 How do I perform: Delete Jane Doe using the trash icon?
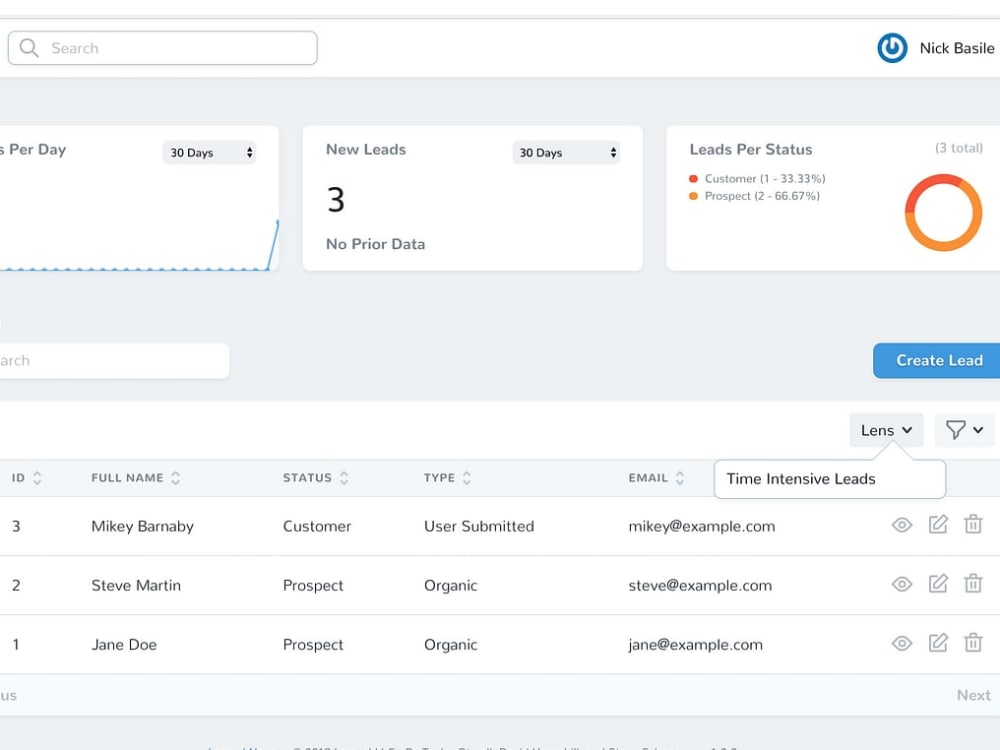pos(973,644)
